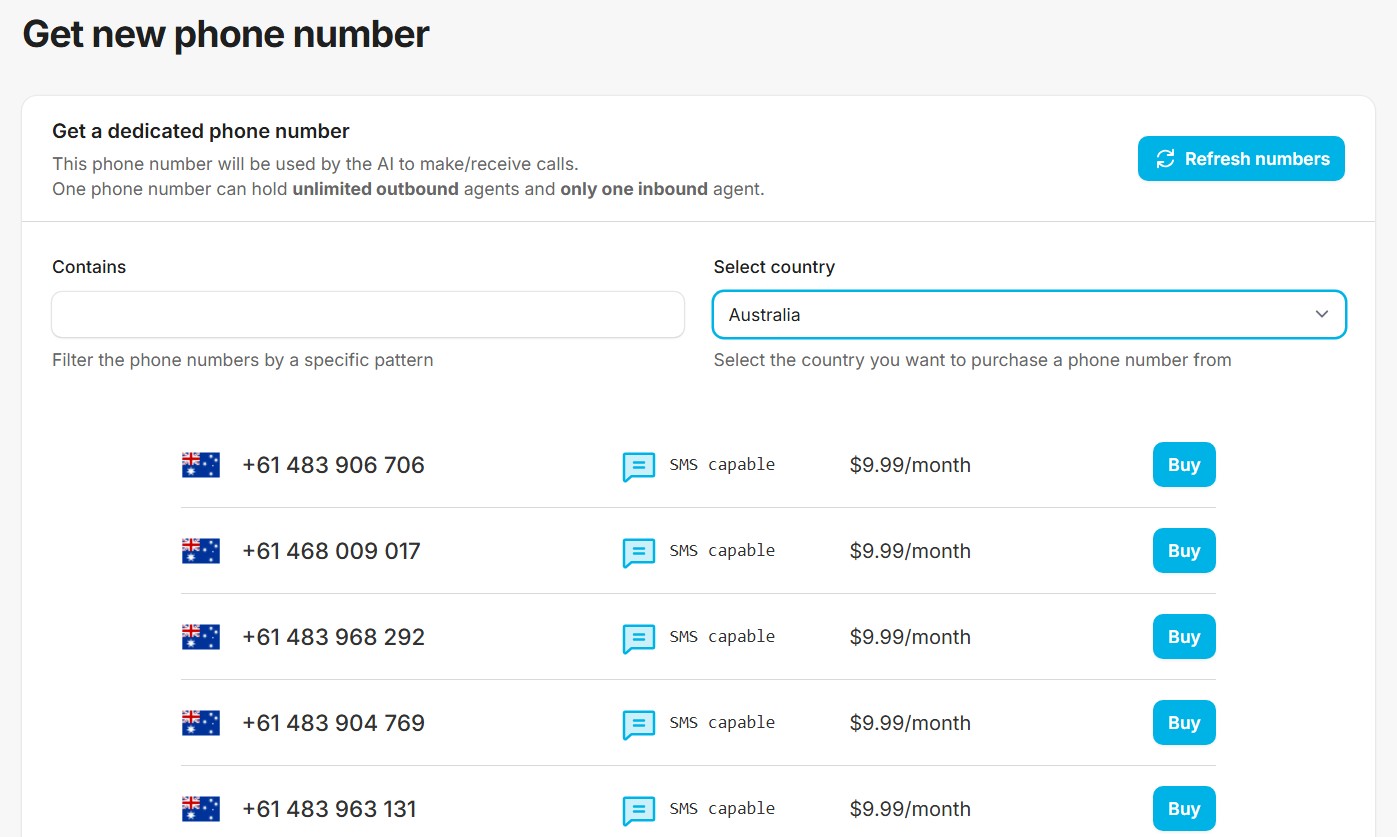Buy the number +61 483 968 292
The width and height of the screenshot is (1397, 837).
coord(1184,637)
